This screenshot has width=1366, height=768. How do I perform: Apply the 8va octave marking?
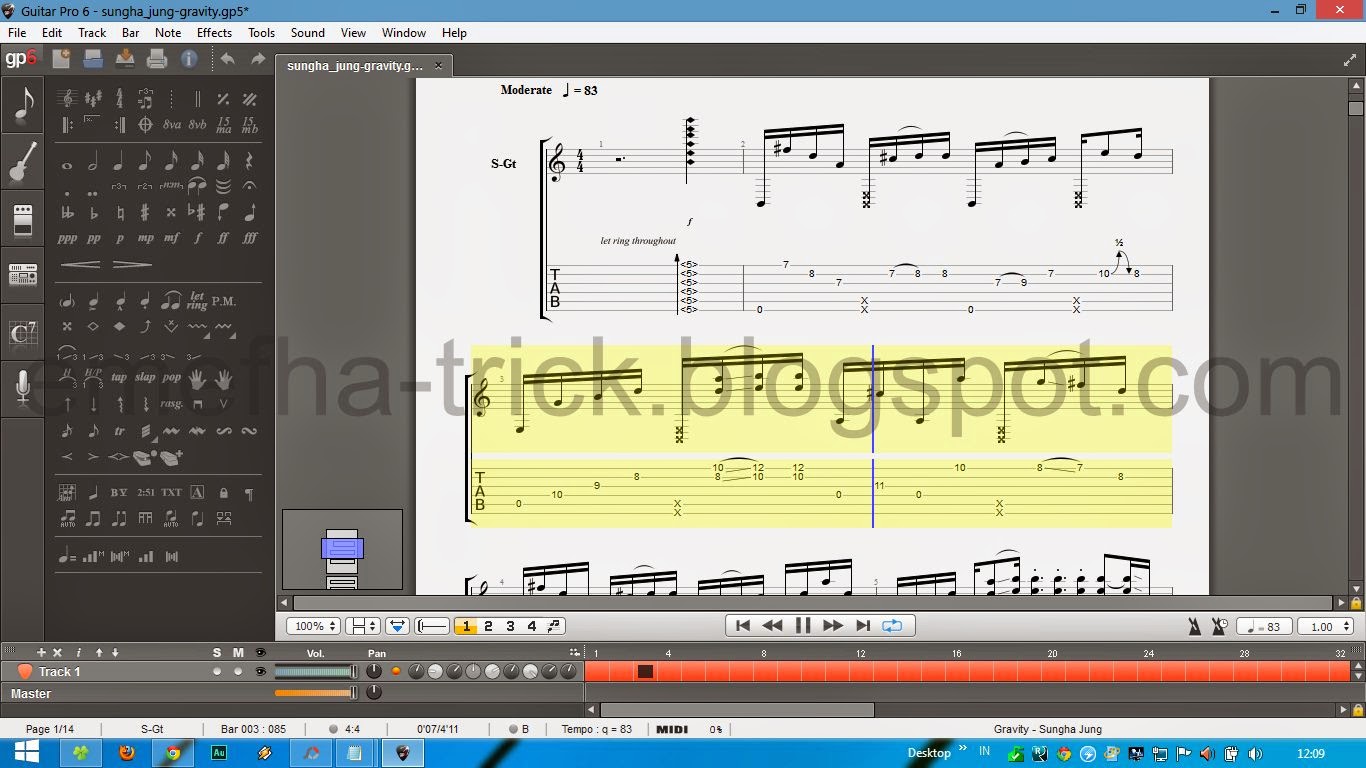[171, 125]
